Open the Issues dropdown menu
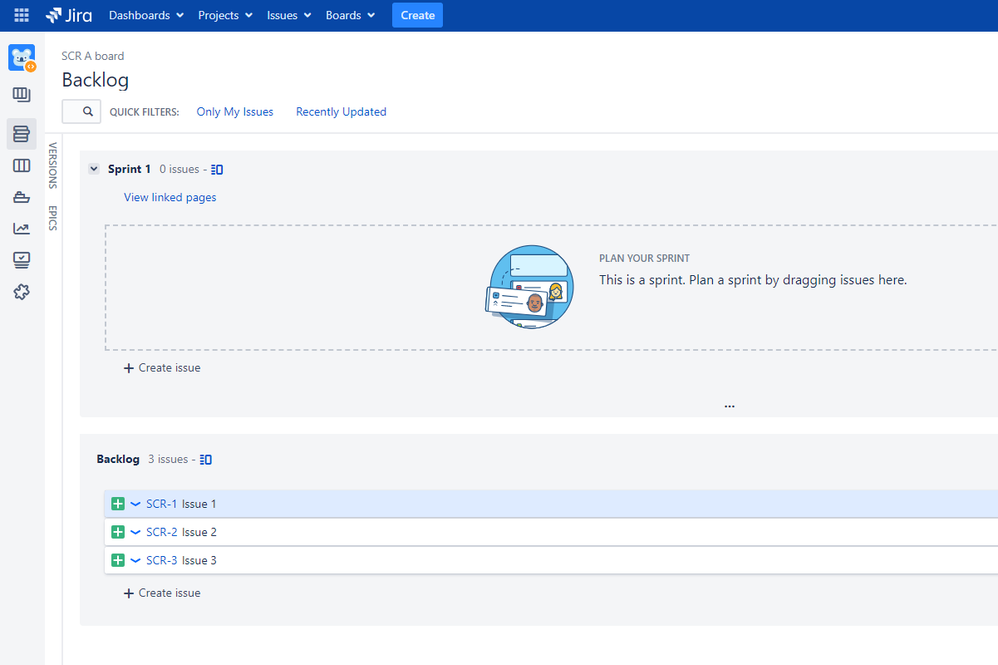The height and width of the screenshot is (665, 998). 289,15
